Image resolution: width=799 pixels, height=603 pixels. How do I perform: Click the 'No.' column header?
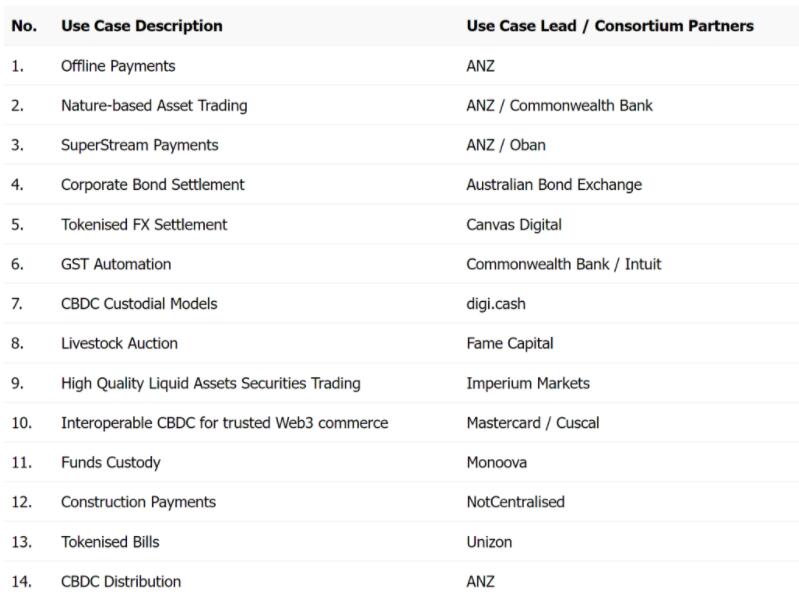click(24, 26)
